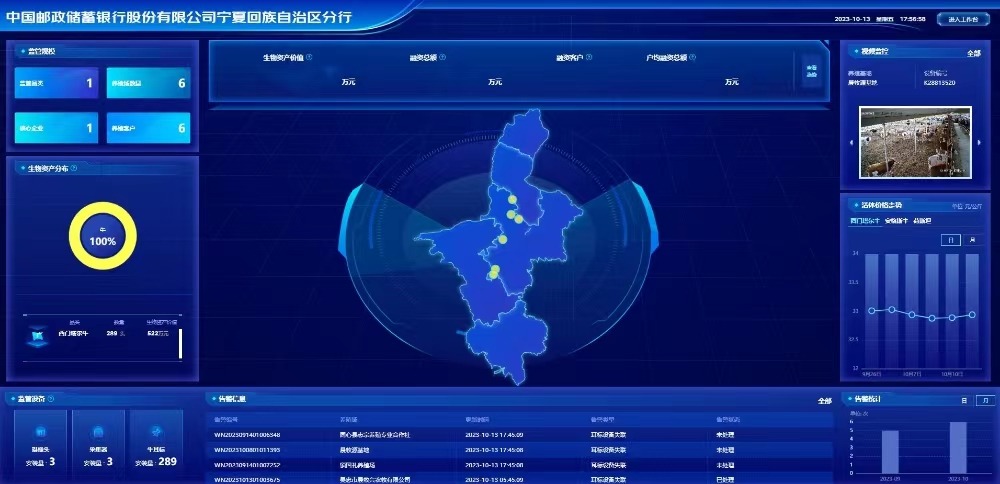Open the 监管品类 card

tap(56, 83)
